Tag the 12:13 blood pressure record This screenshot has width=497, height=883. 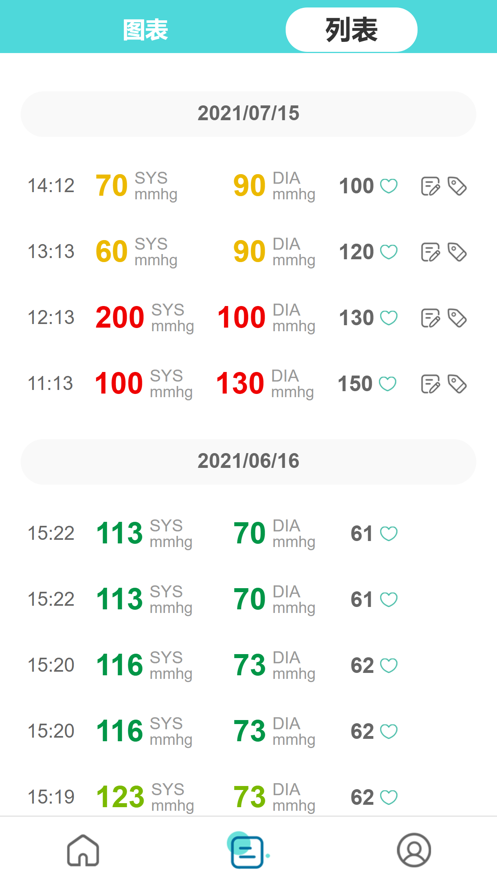457,318
